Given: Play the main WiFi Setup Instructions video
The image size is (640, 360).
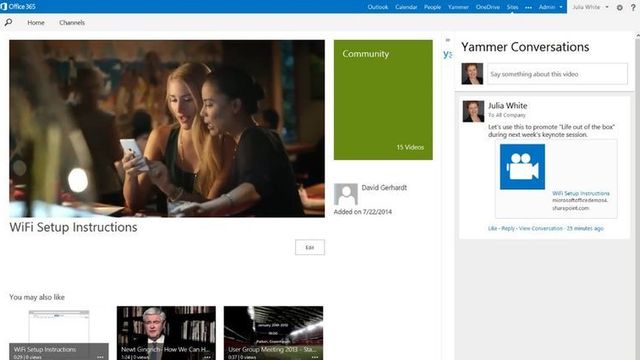Looking at the screenshot, I should pos(167,128).
